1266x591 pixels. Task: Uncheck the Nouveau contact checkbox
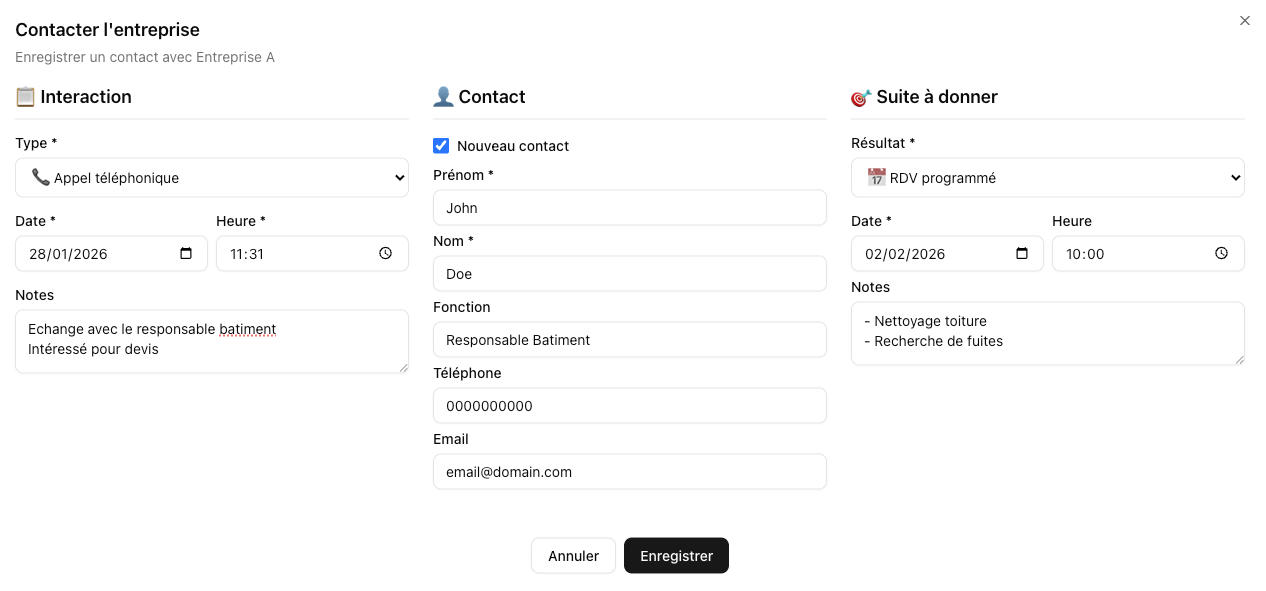(x=441, y=146)
